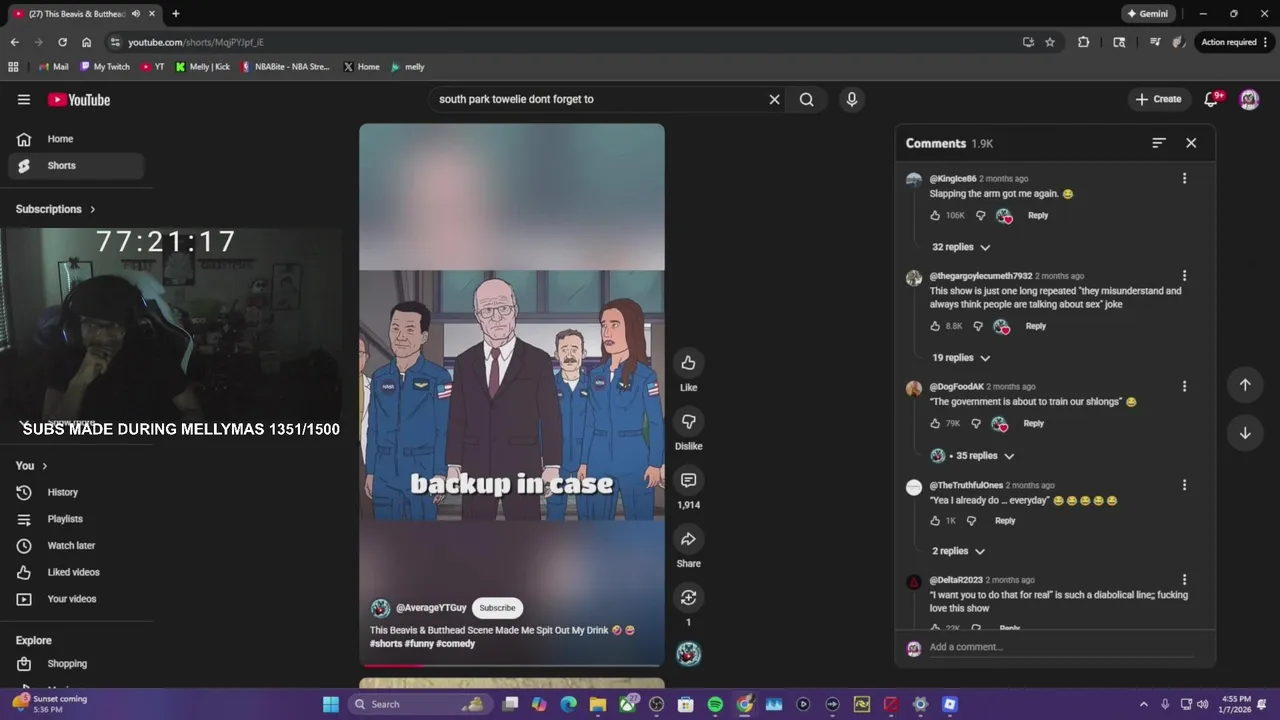1280x720 pixels.
Task: Dislike @DogFoodAK's comment
Action: point(976,423)
